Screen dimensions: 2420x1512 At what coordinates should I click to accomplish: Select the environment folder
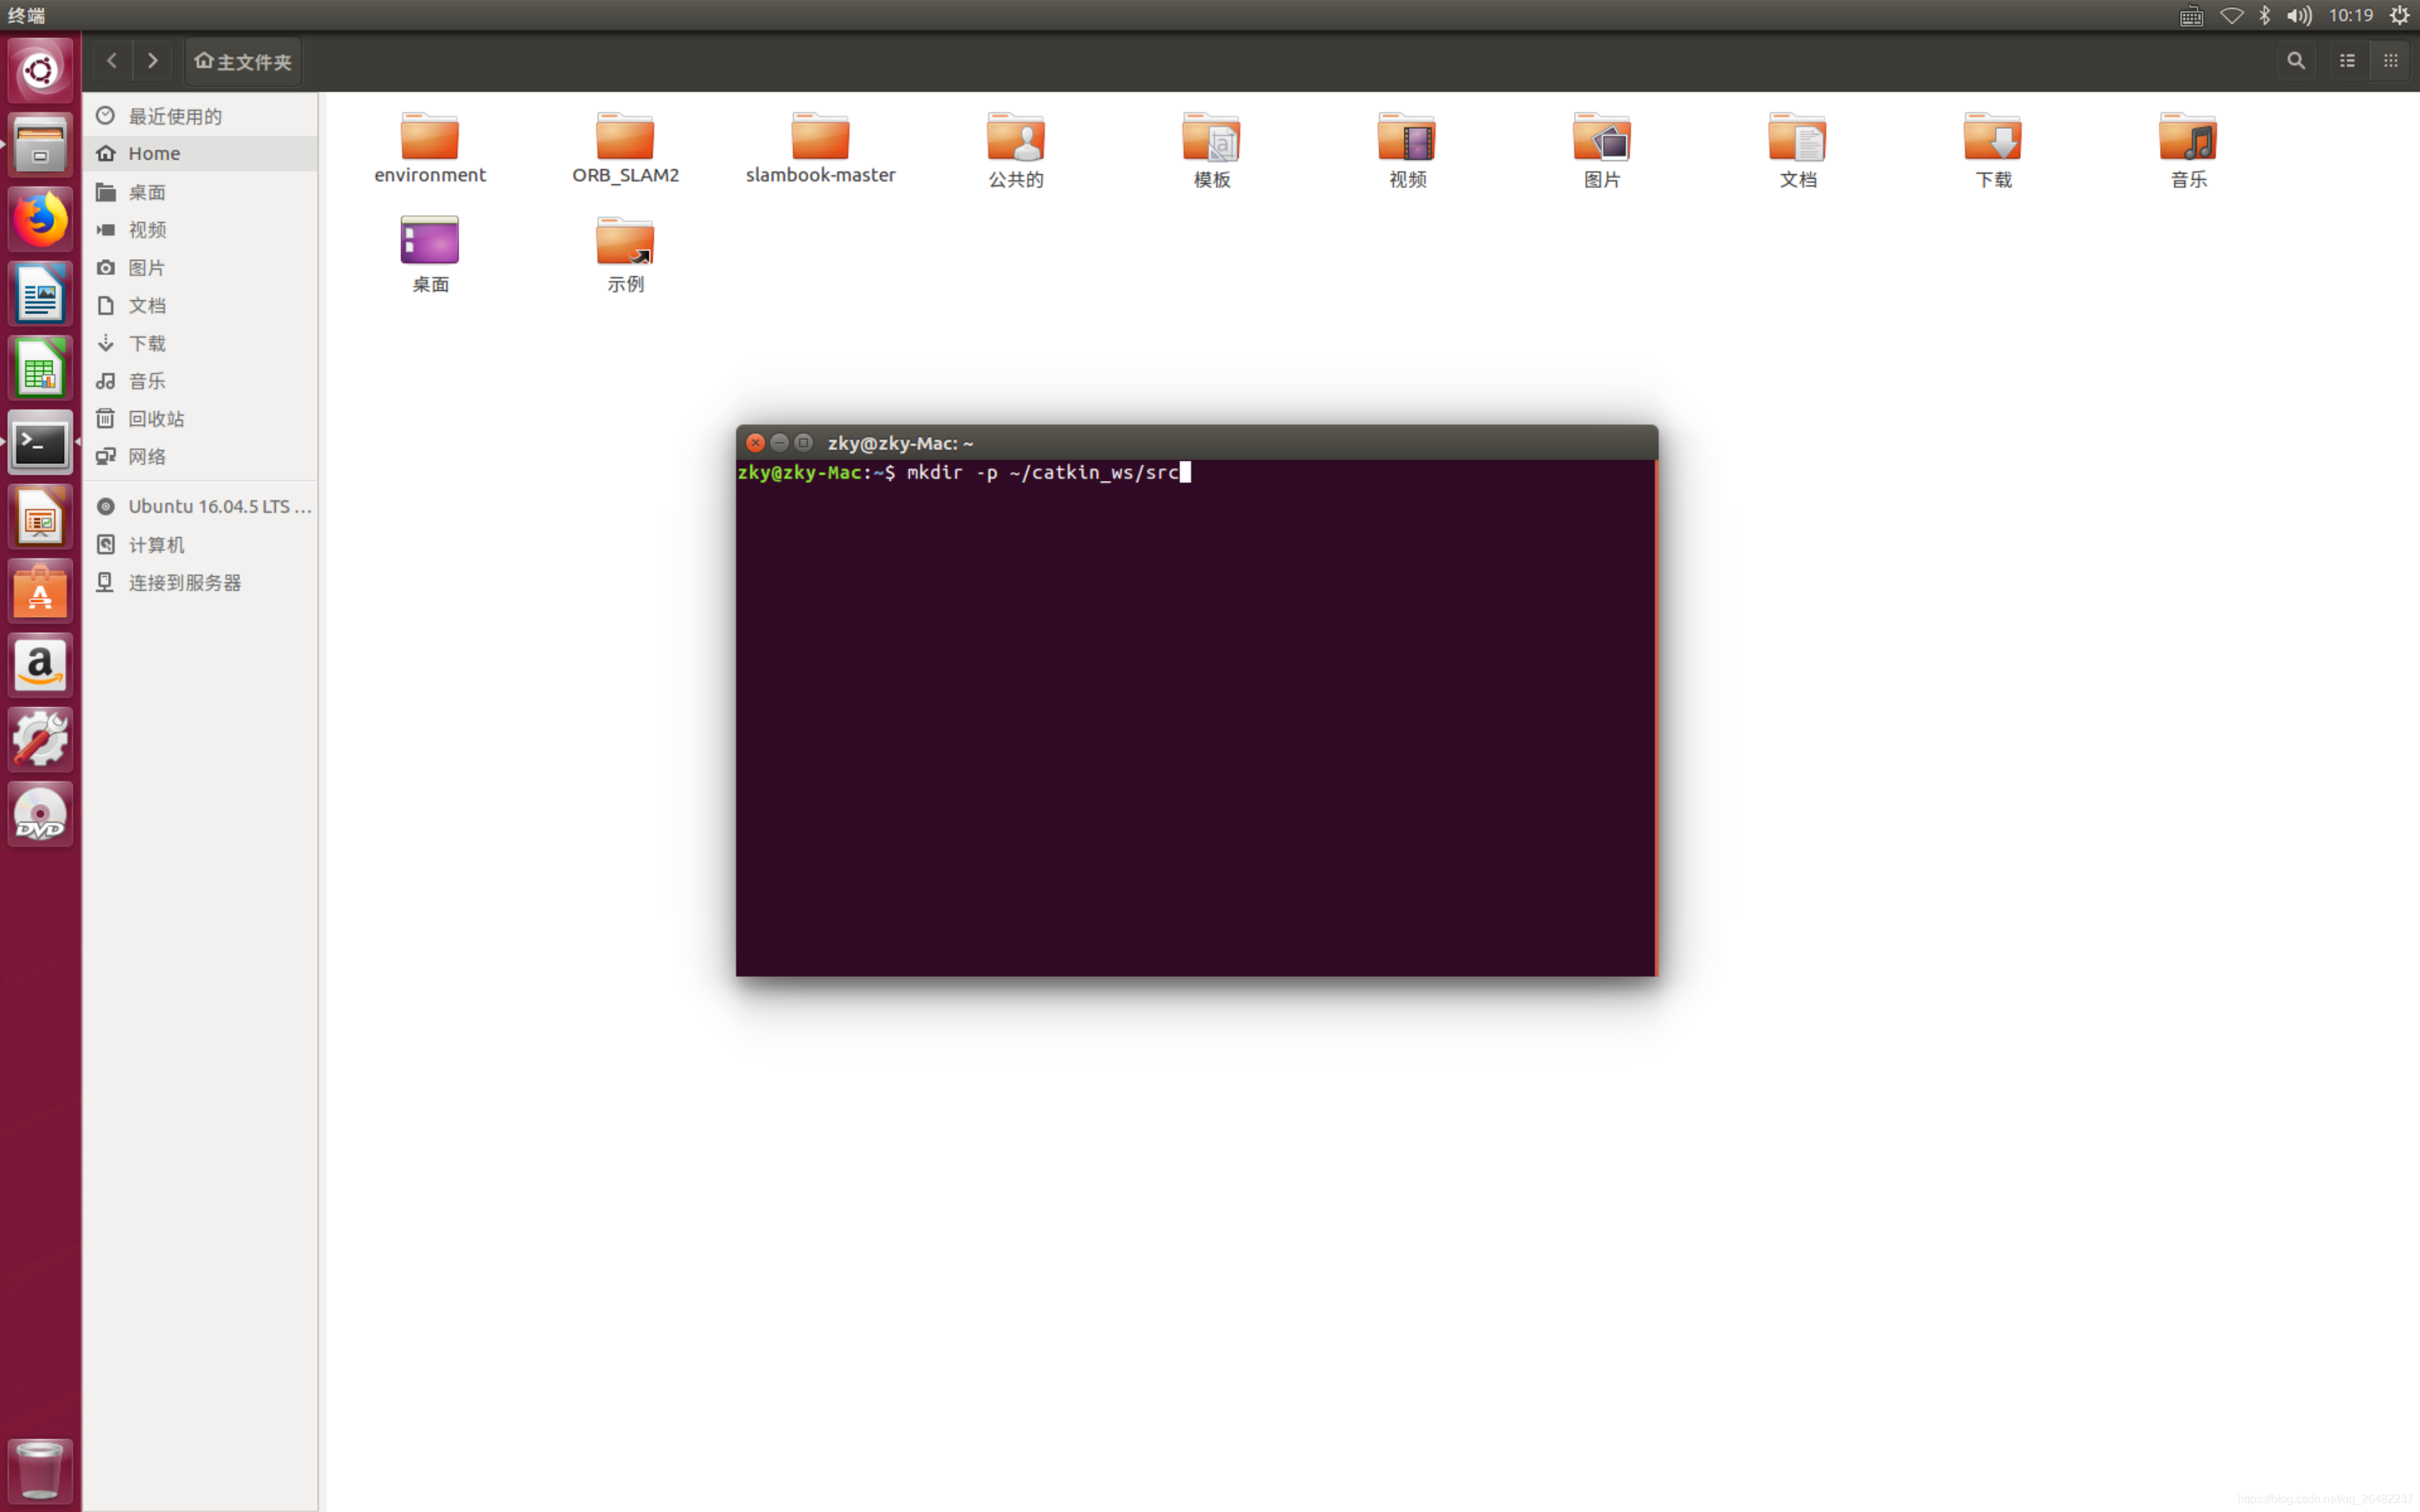click(430, 148)
